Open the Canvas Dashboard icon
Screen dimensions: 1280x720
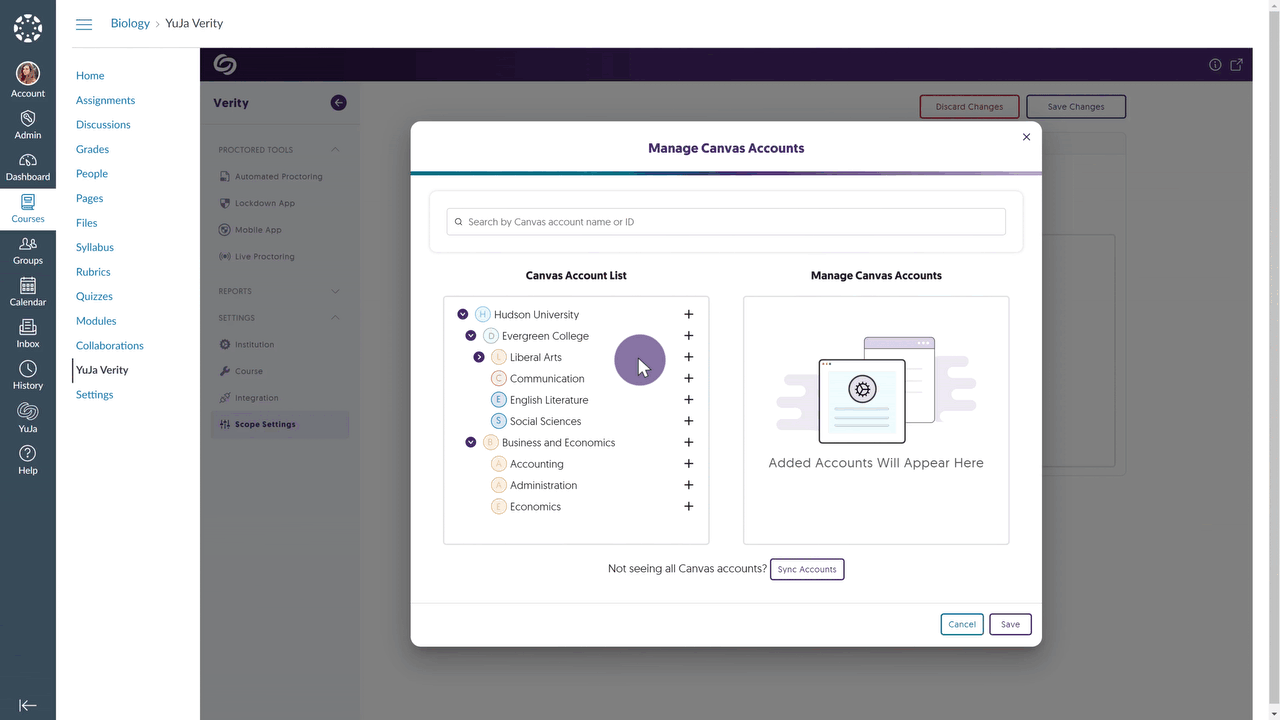(28, 162)
